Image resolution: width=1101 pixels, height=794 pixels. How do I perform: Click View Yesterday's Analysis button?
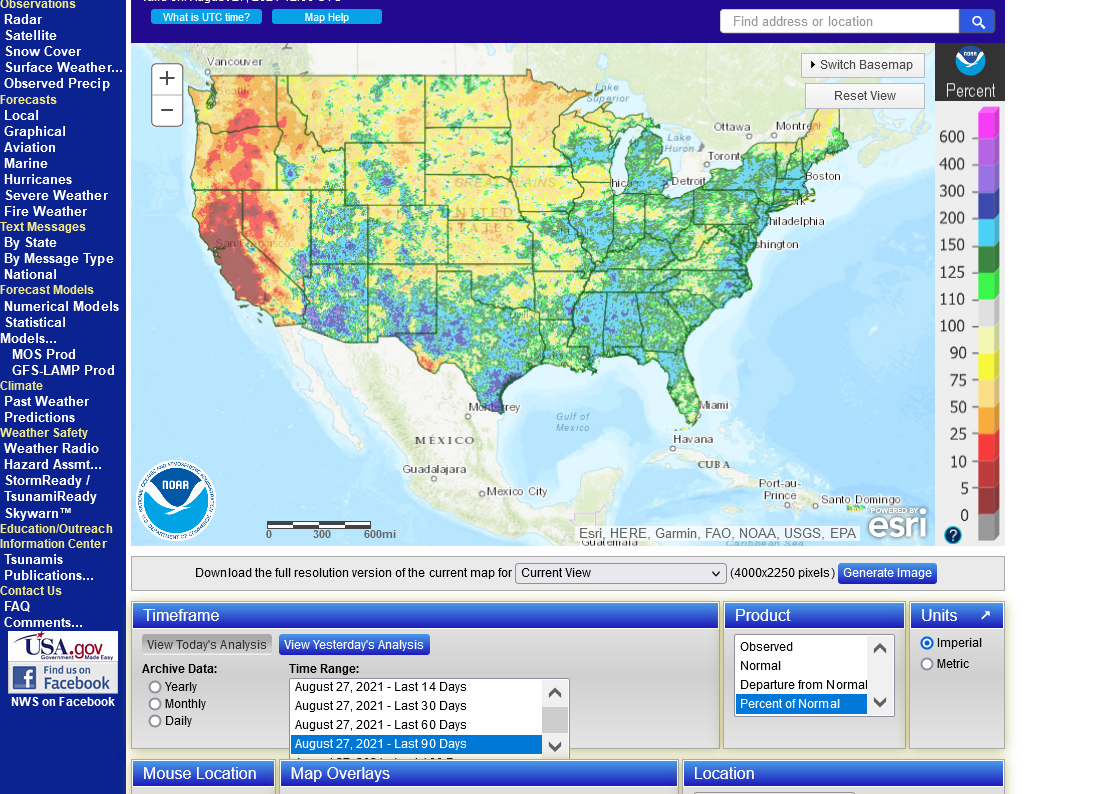[354, 644]
